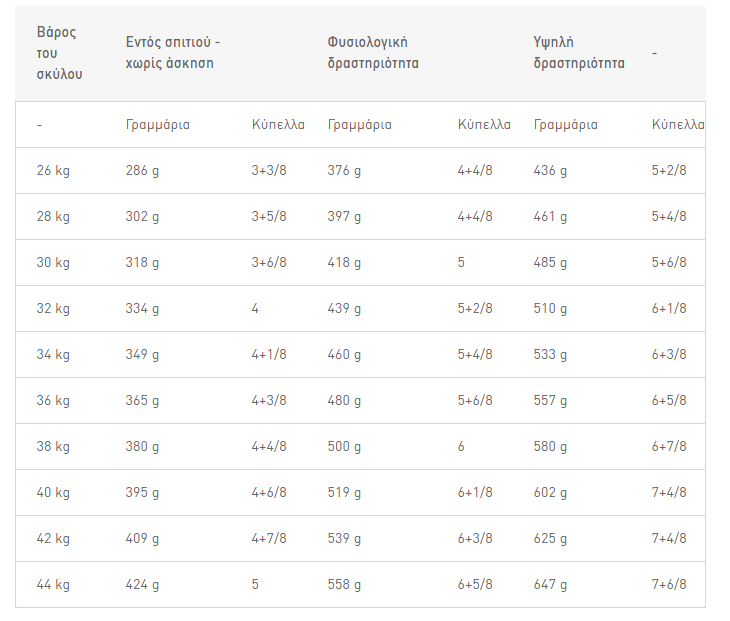Click the 647 g value
Viewport: 730px width, 621px height.
point(550,585)
